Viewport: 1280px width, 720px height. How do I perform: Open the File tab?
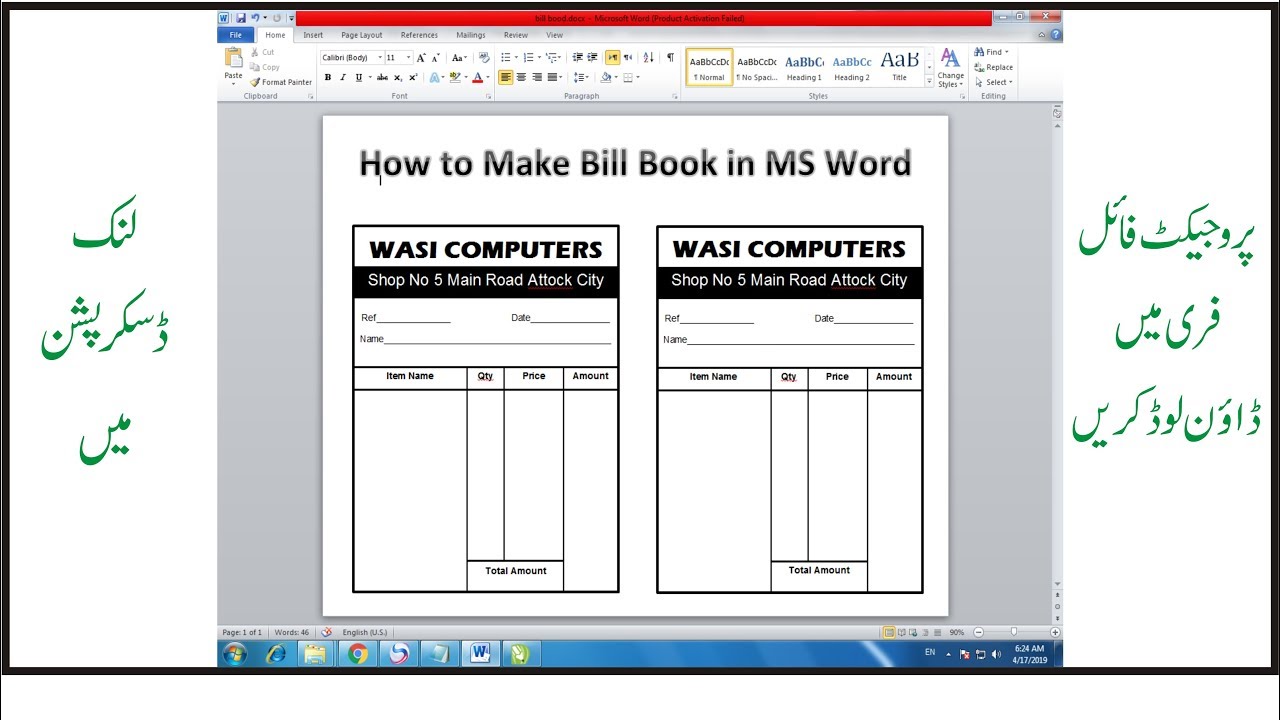236,35
